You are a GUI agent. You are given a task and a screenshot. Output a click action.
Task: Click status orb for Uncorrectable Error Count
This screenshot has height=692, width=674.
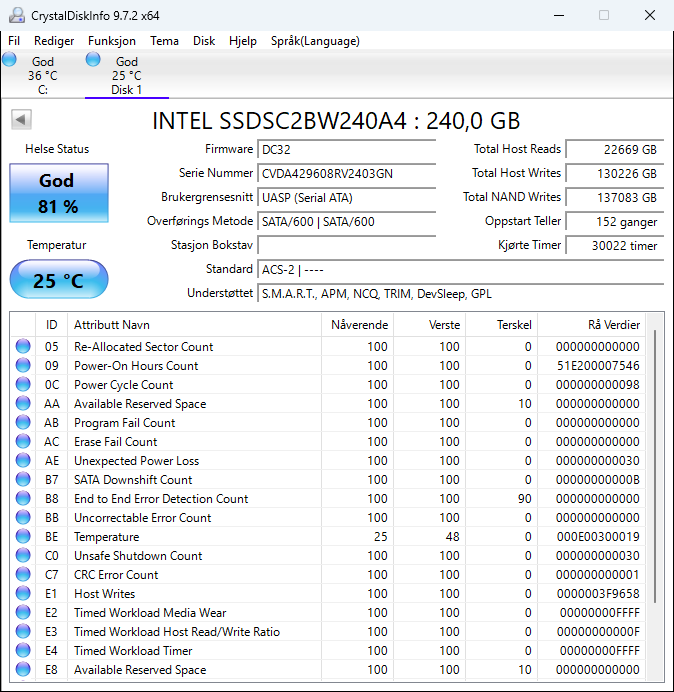click(23, 517)
